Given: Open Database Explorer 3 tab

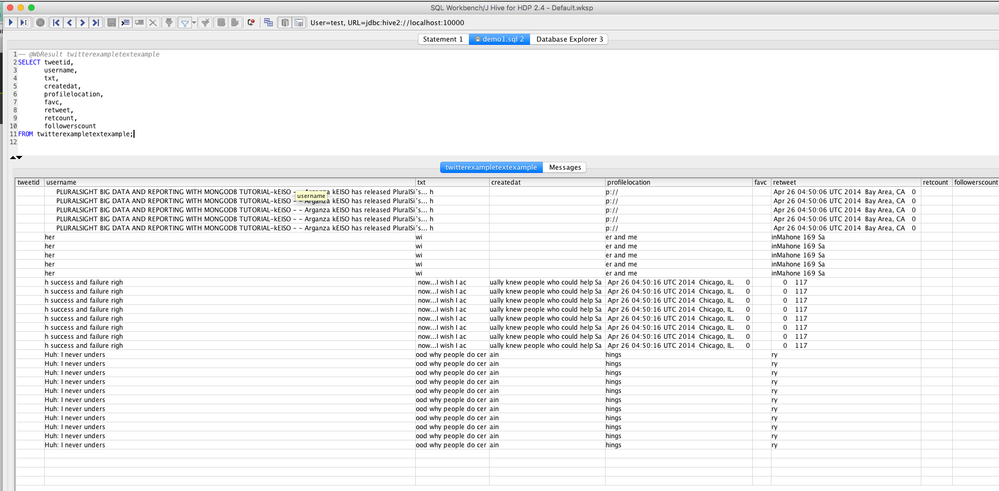Looking at the screenshot, I should pos(569,39).
